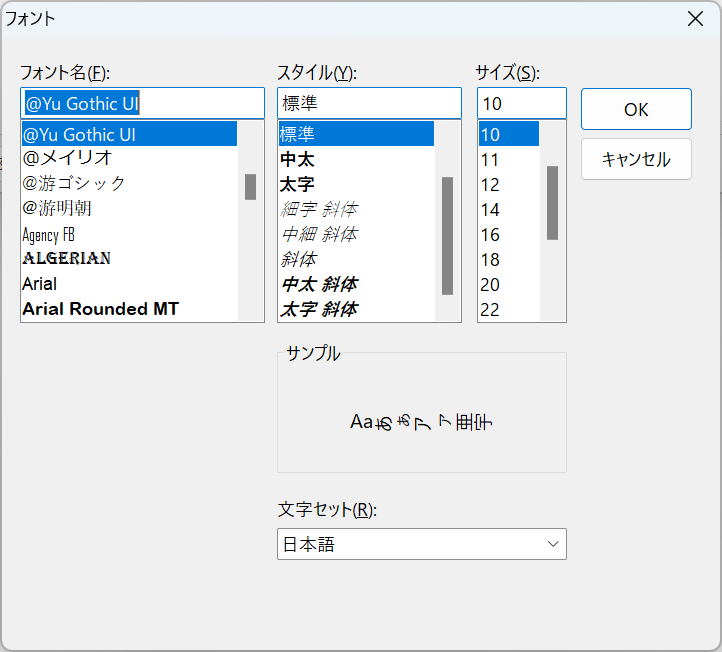Choose 中太 style
The height and width of the screenshot is (652, 722).
(x=356, y=159)
